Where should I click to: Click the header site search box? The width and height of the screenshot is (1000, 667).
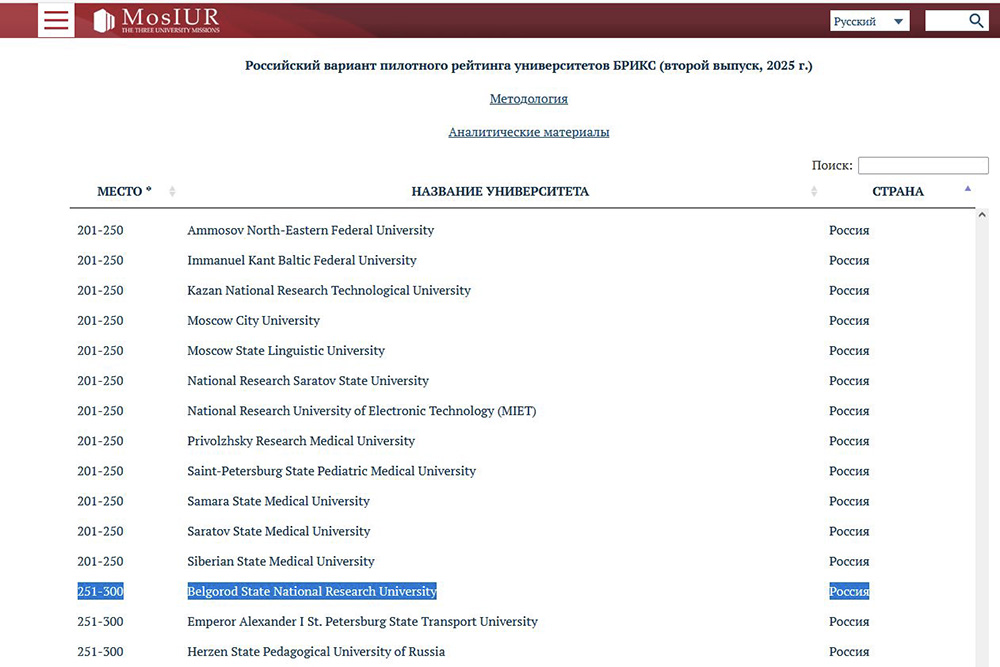945,21
